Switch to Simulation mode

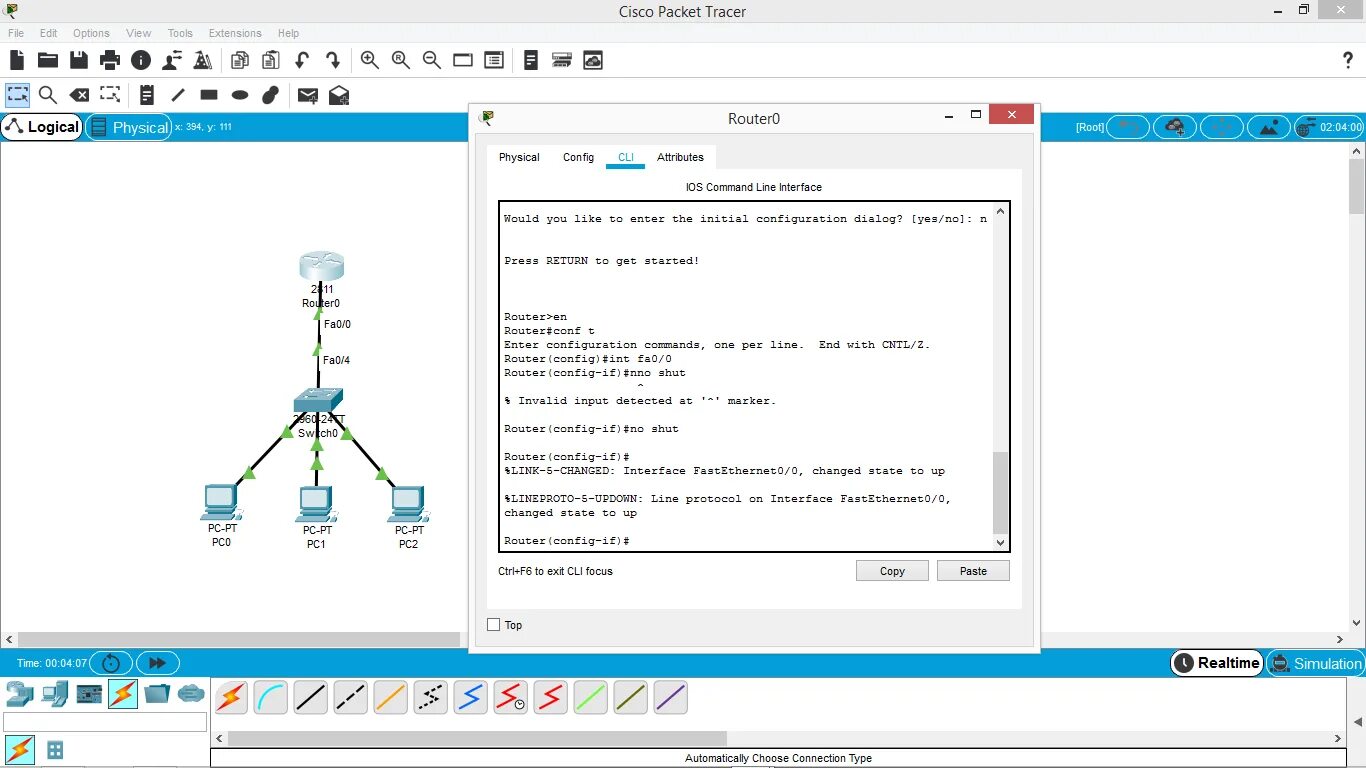tap(1316, 663)
